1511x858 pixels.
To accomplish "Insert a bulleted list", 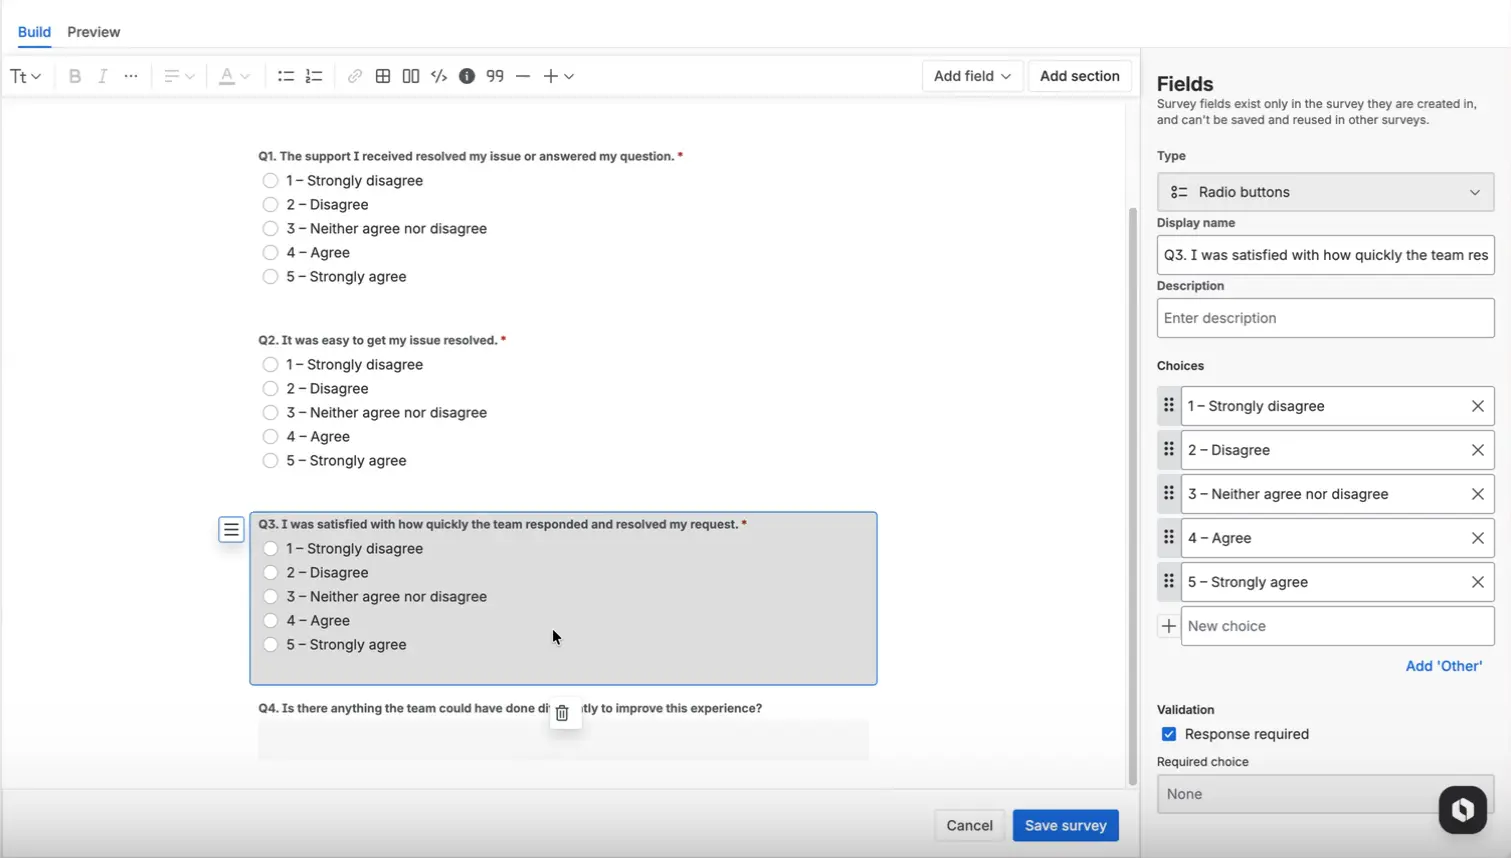I will pyautogui.click(x=285, y=75).
